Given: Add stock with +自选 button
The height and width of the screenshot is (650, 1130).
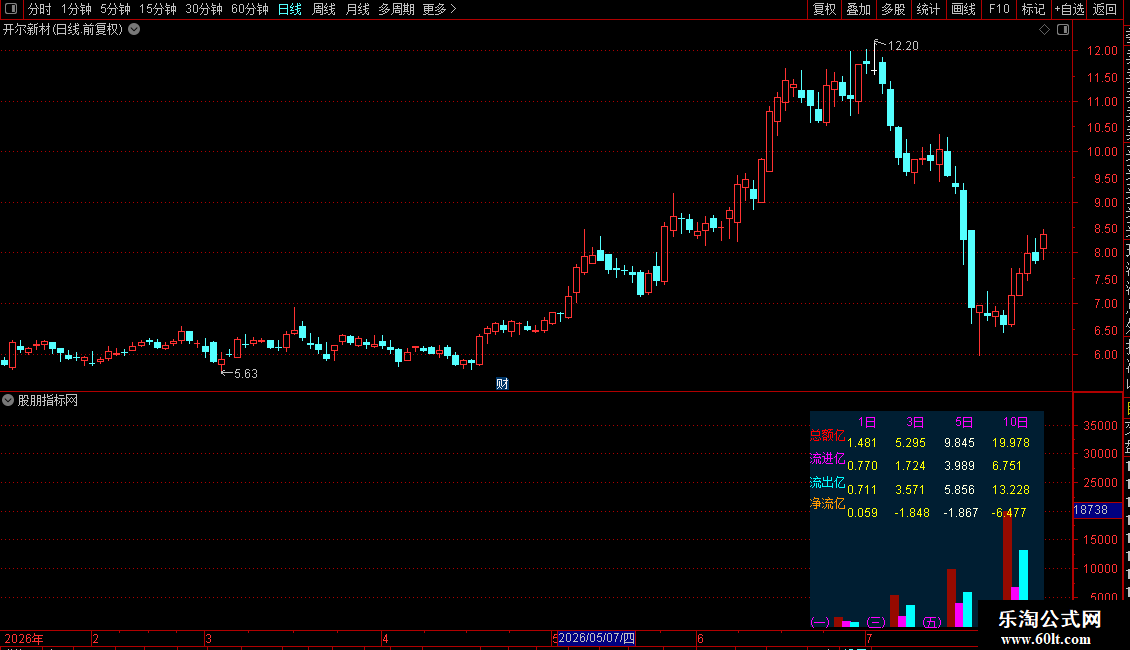Looking at the screenshot, I should [x=1069, y=9].
